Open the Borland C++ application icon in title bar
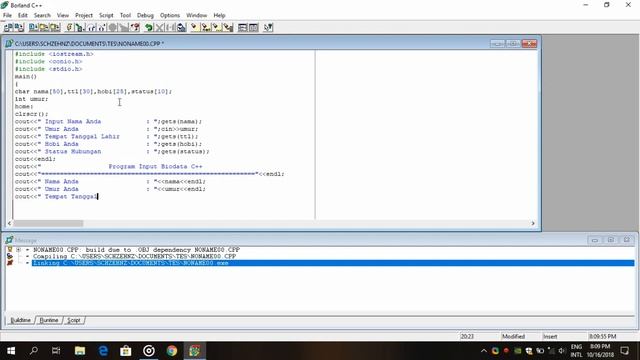 (4, 5)
